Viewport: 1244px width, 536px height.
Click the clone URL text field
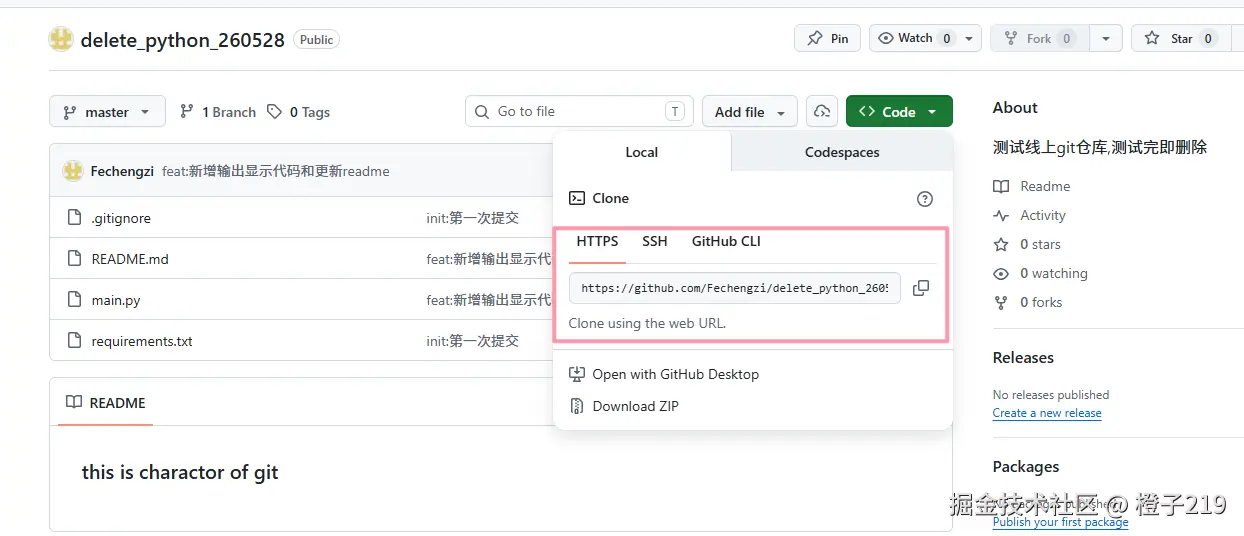tap(735, 288)
